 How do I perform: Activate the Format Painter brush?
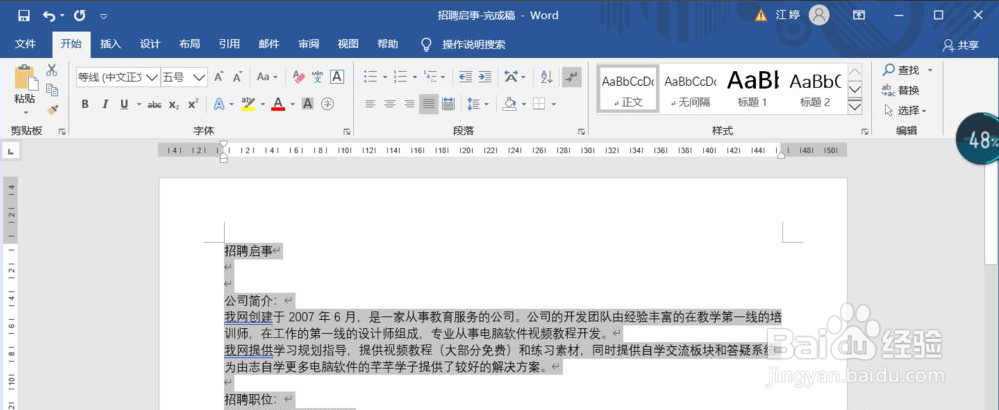coord(52,110)
